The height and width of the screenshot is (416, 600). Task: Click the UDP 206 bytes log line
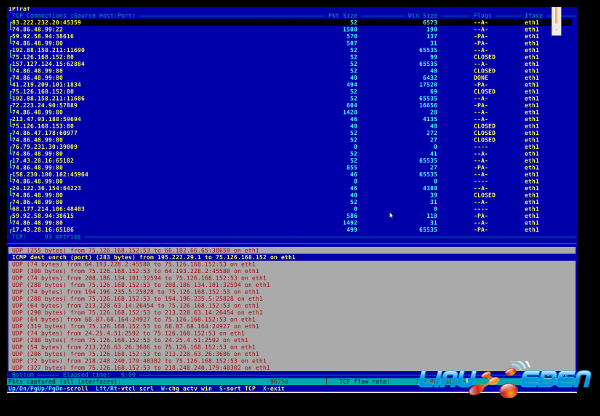click(292, 354)
